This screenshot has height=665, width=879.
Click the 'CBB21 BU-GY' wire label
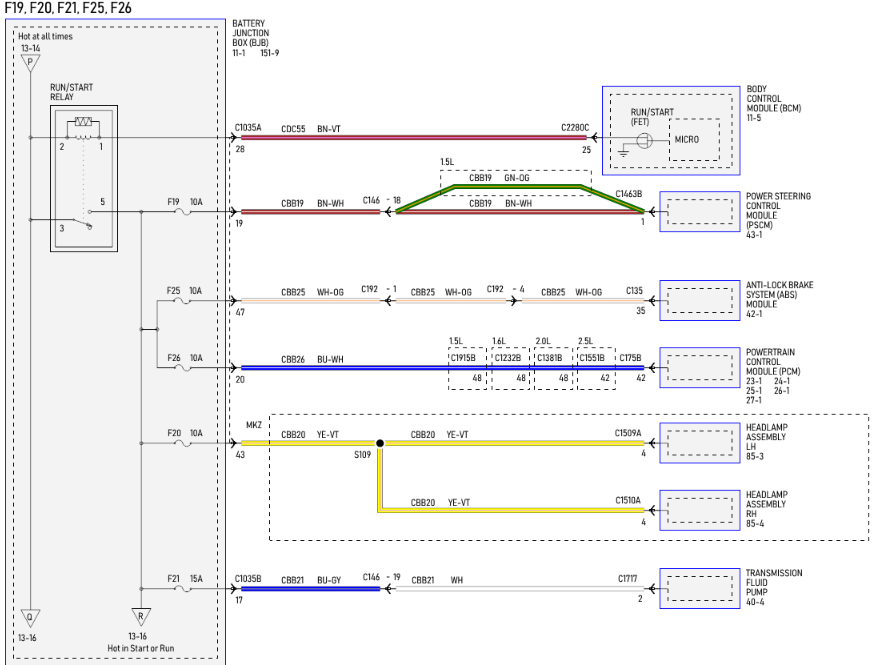311,580
